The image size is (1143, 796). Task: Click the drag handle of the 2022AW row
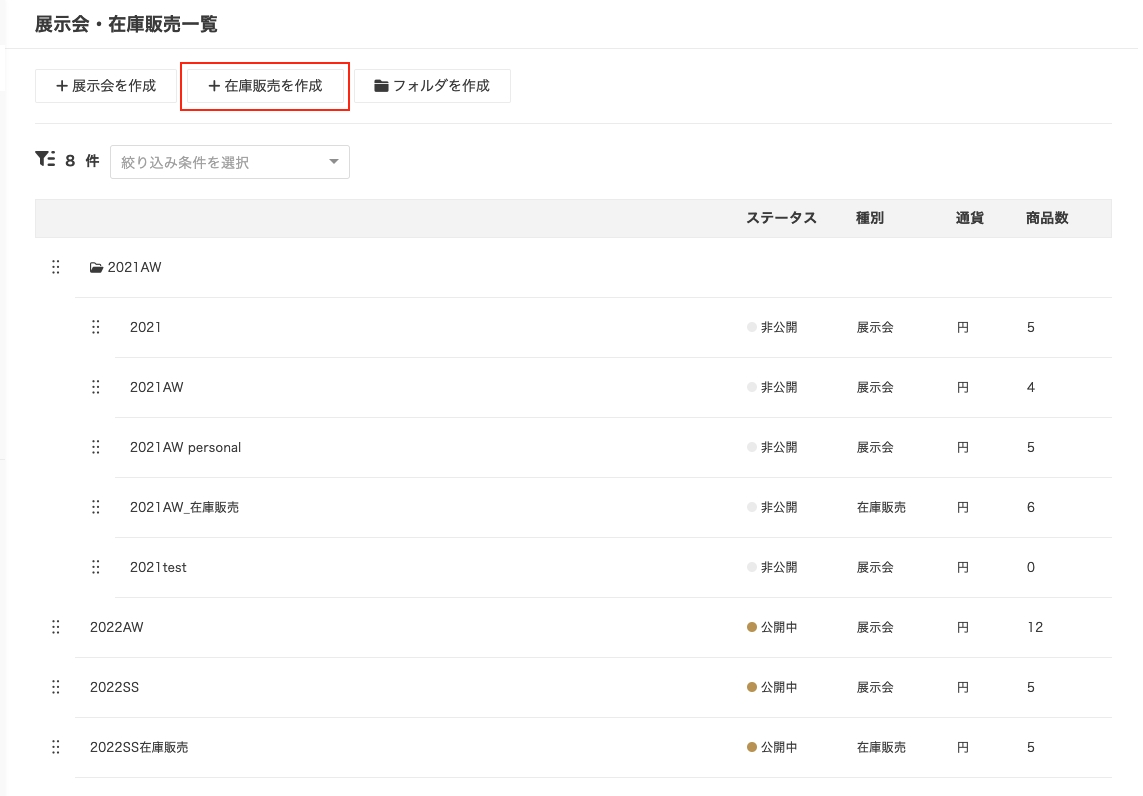point(56,627)
